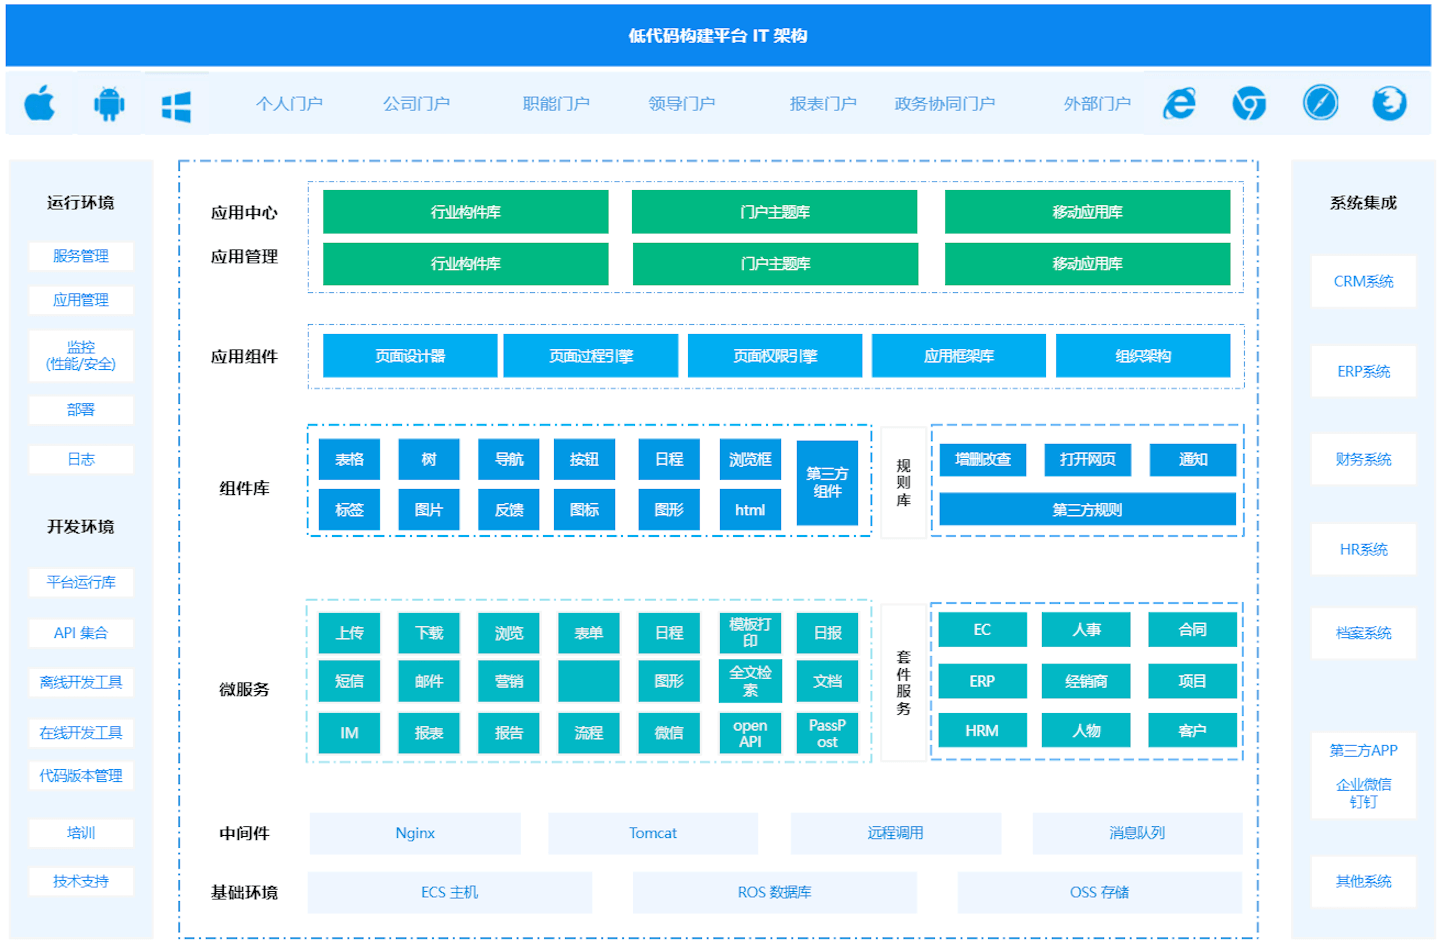Image resolution: width=1439 pixels, height=951 pixels.
Task: Select the API 集合 box
Action: (81, 633)
